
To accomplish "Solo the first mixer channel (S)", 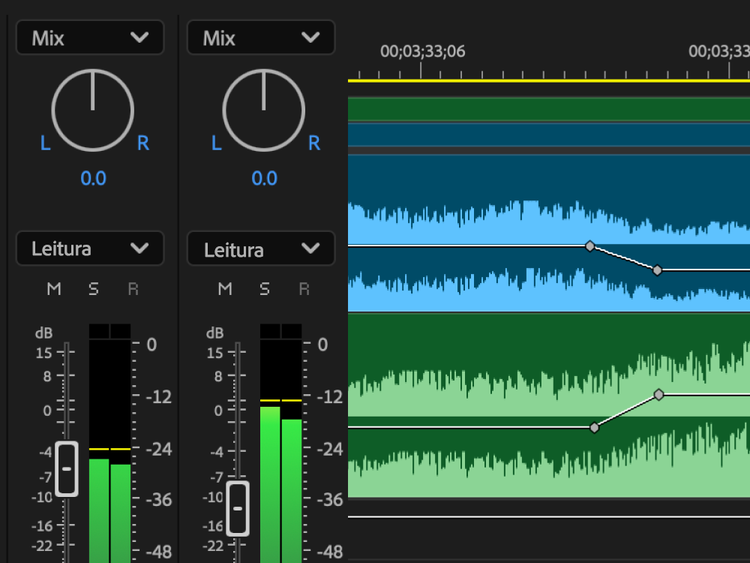I will click(93, 289).
